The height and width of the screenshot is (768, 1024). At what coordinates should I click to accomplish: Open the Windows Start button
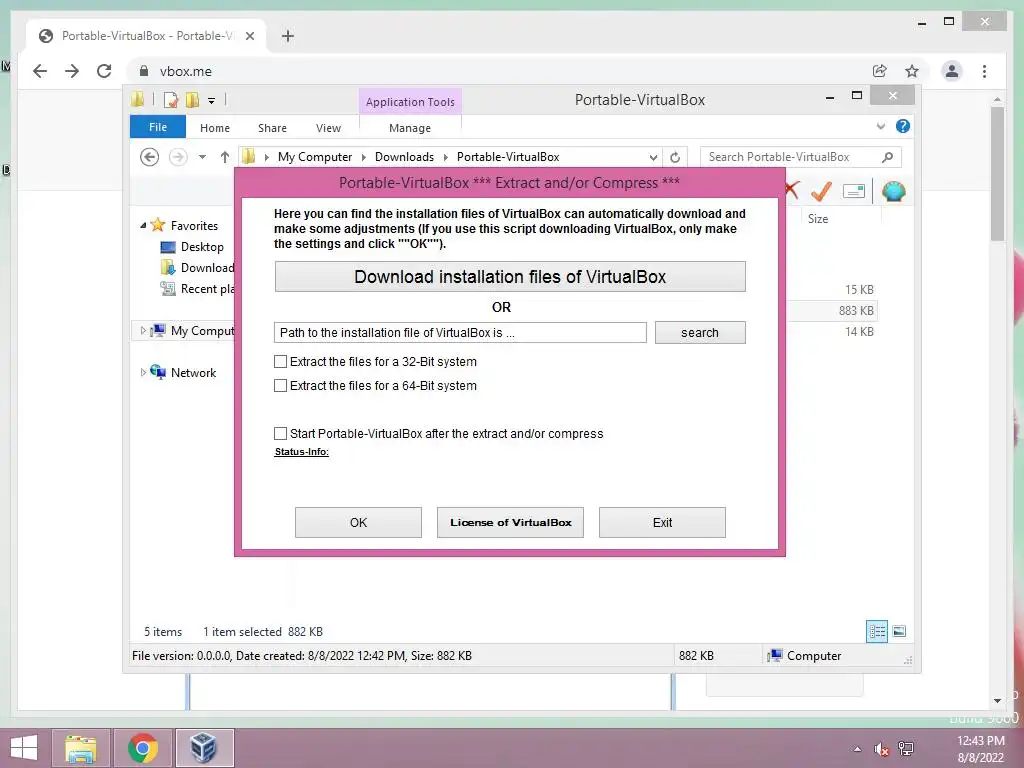[x=24, y=748]
